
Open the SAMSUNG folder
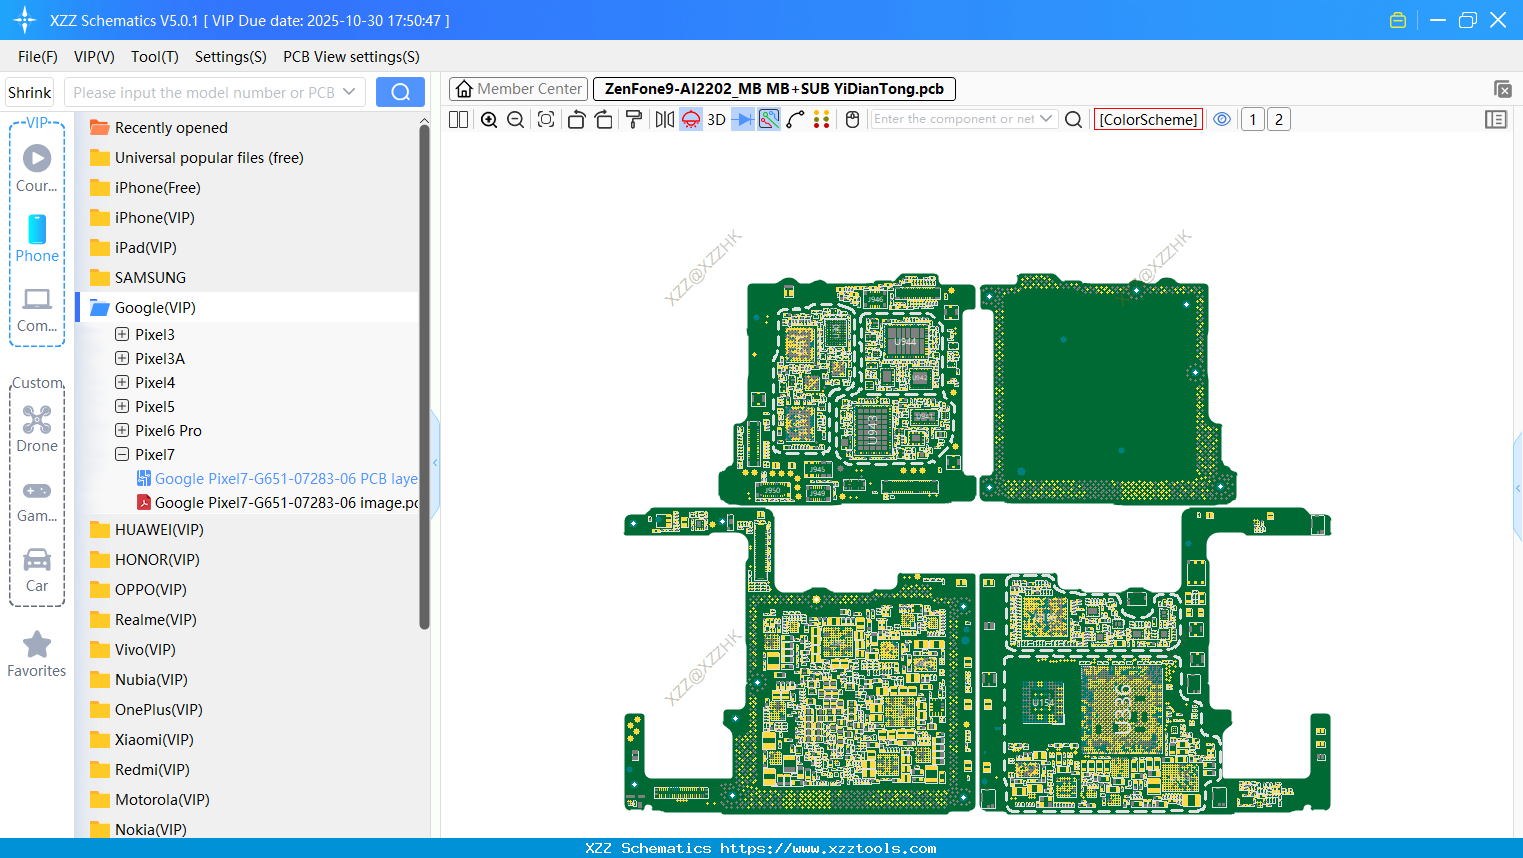click(x=138, y=277)
